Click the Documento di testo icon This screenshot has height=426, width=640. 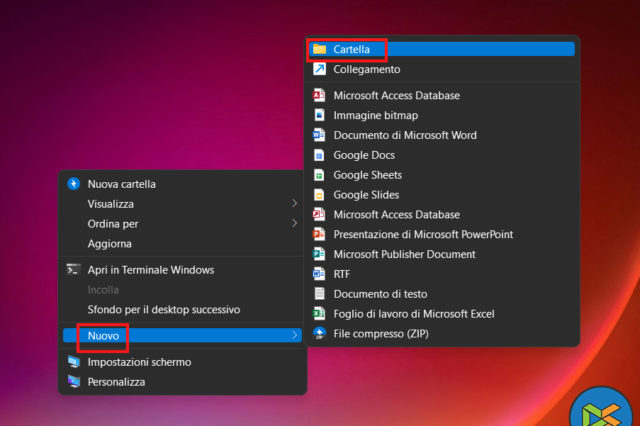coord(319,294)
